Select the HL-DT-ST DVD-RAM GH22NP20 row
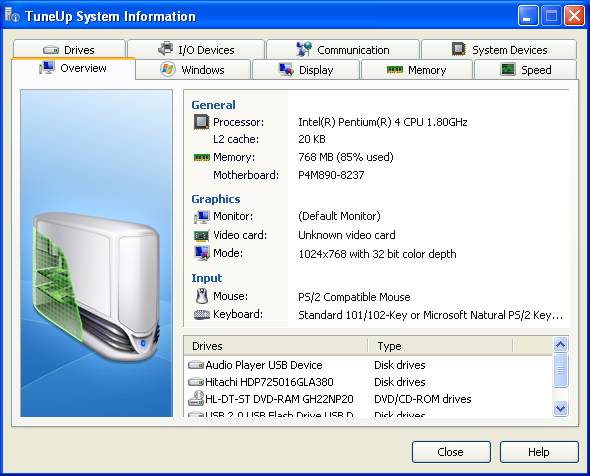The image size is (590, 476). pyautogui.click(x=369, y=399)
